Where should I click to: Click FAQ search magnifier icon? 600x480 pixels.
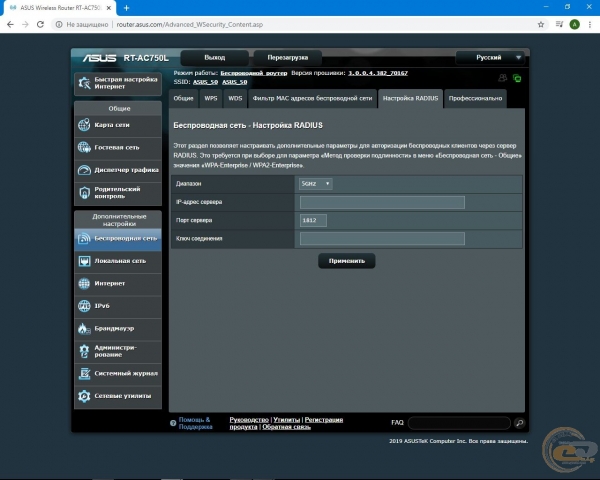(520, 423)
